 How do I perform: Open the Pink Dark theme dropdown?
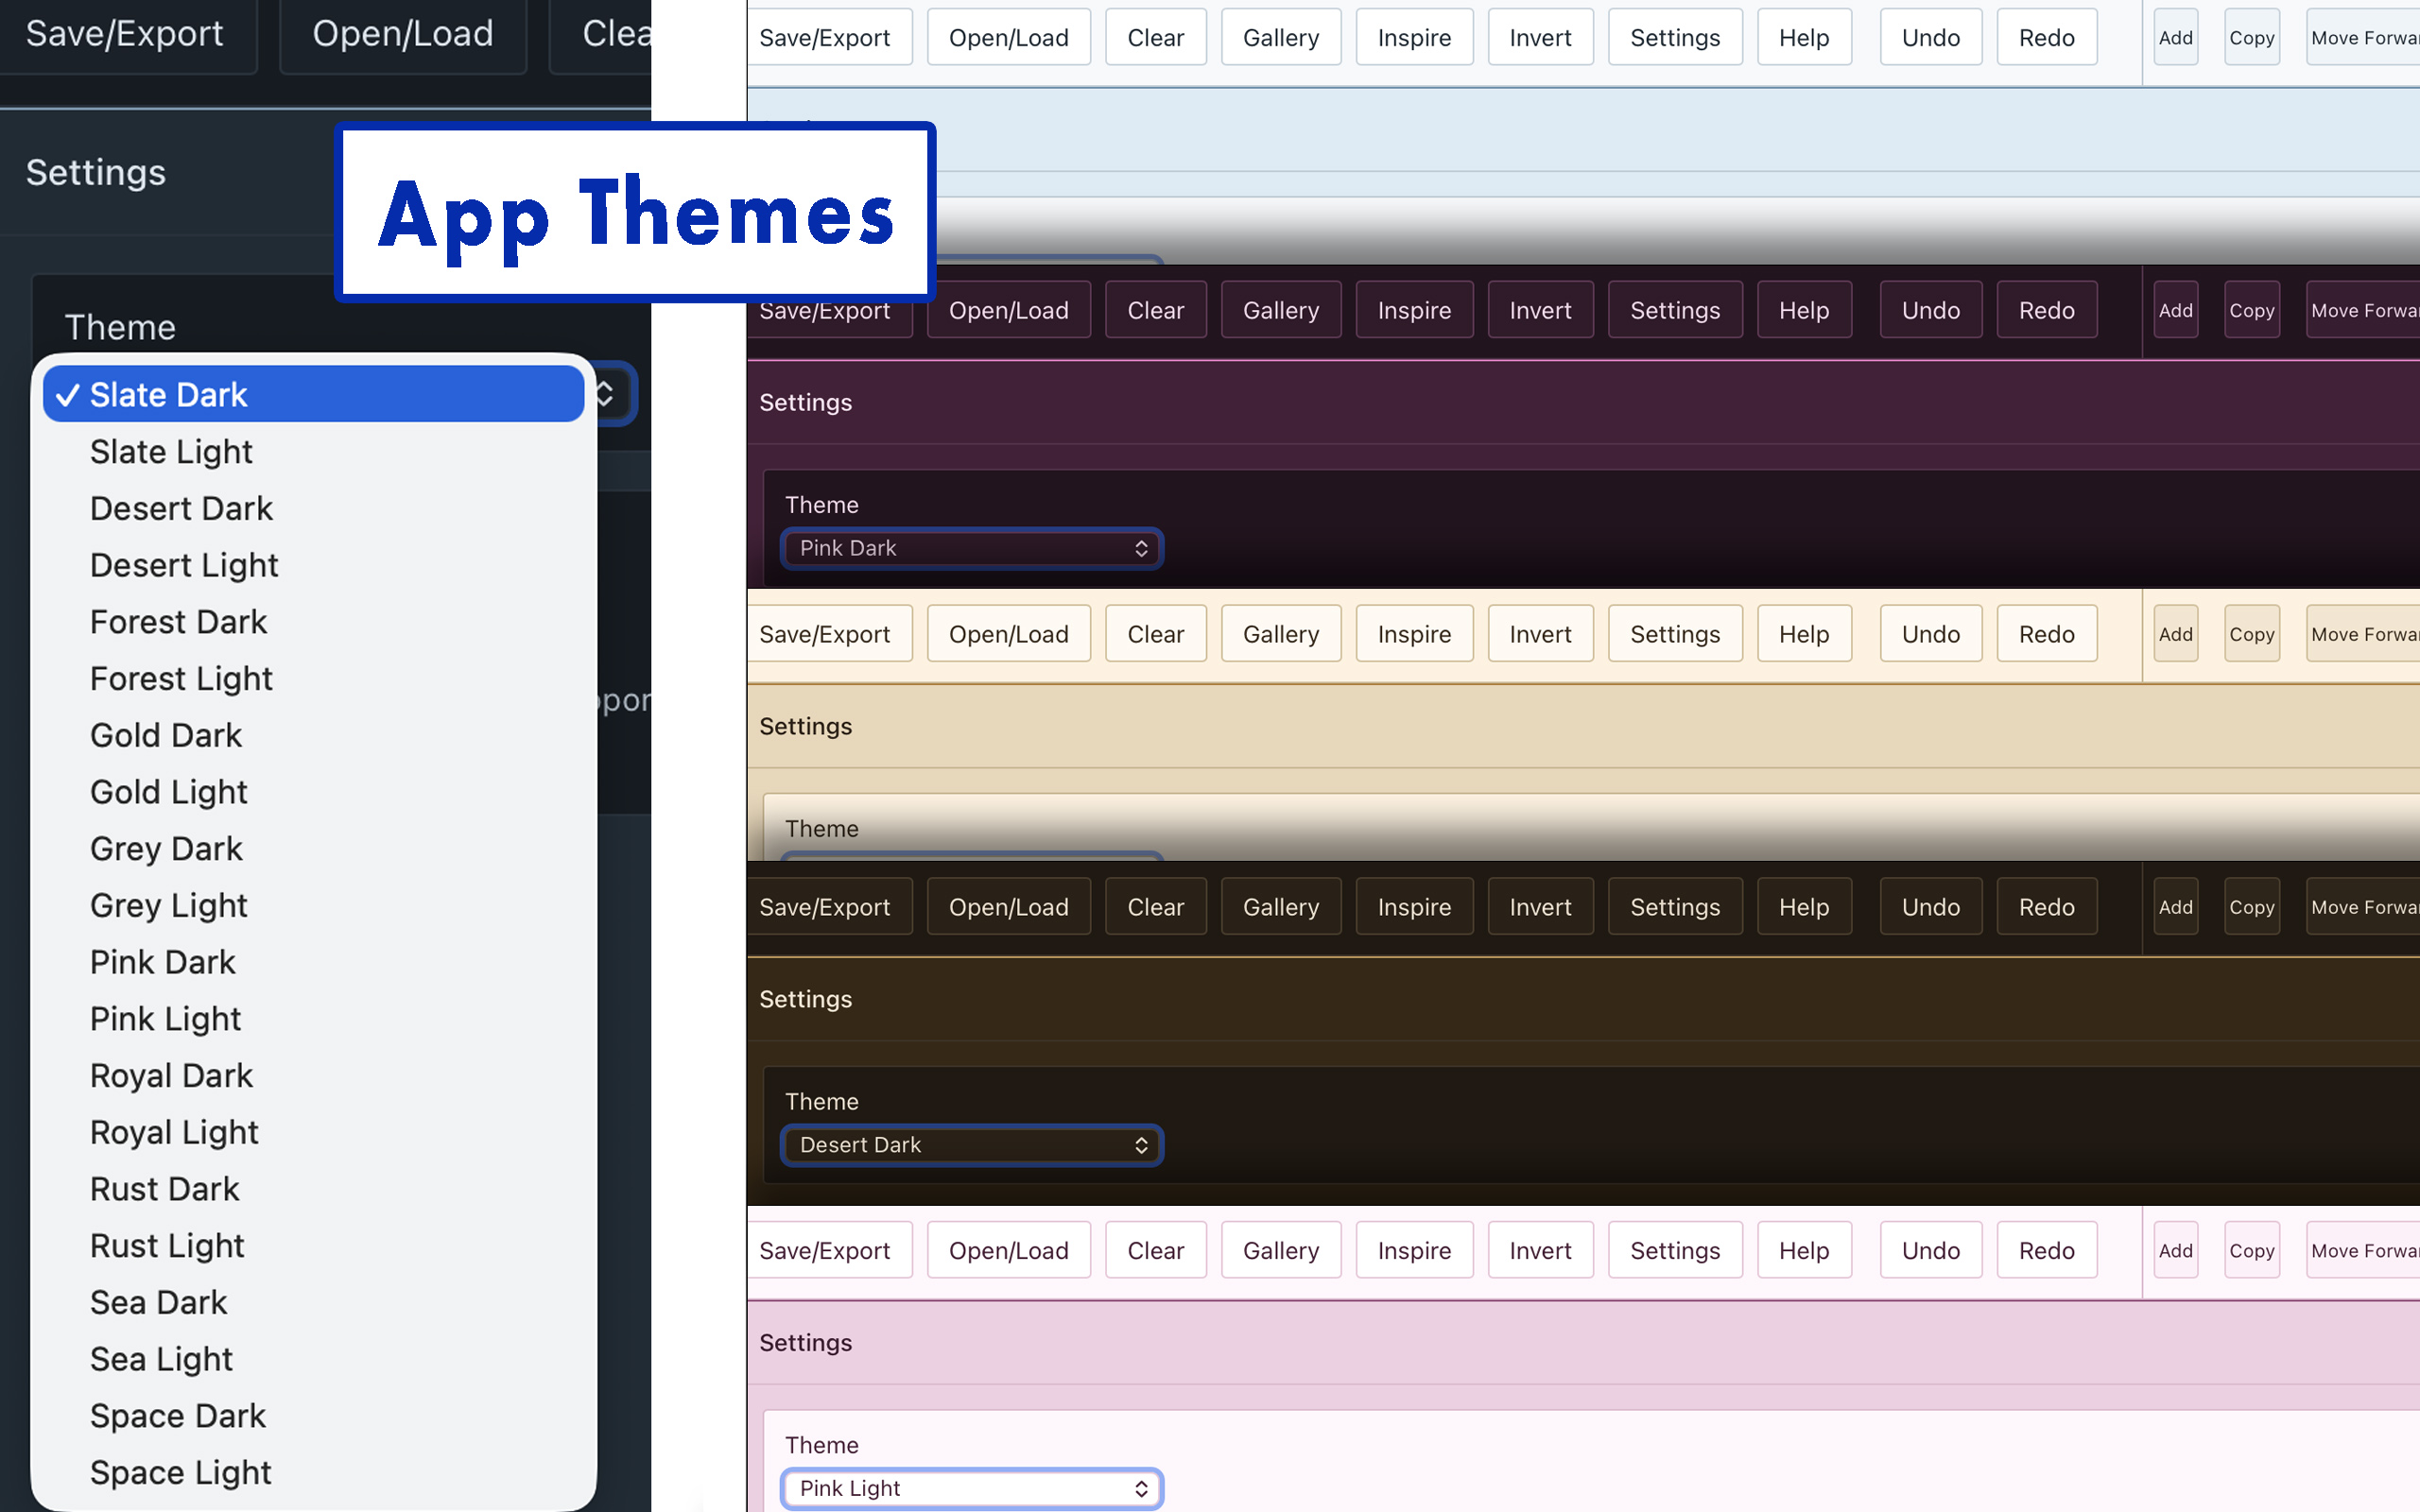pos(972,548)
